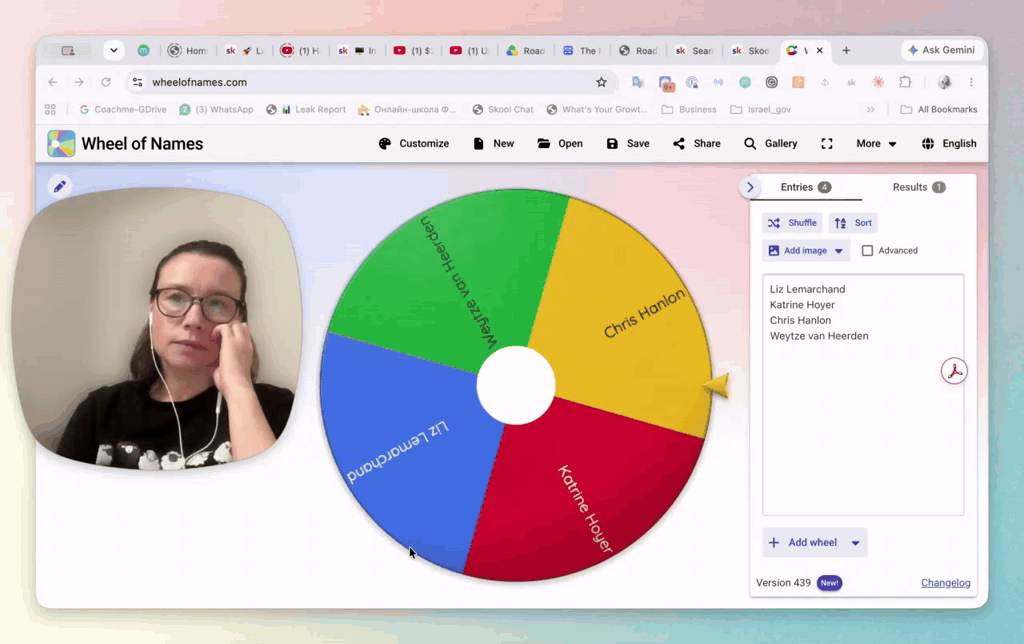The height and width of the screenshot is (644, 1024).
Task: Spin the wheel by clicking its center
Action: (x=516, y=385)
